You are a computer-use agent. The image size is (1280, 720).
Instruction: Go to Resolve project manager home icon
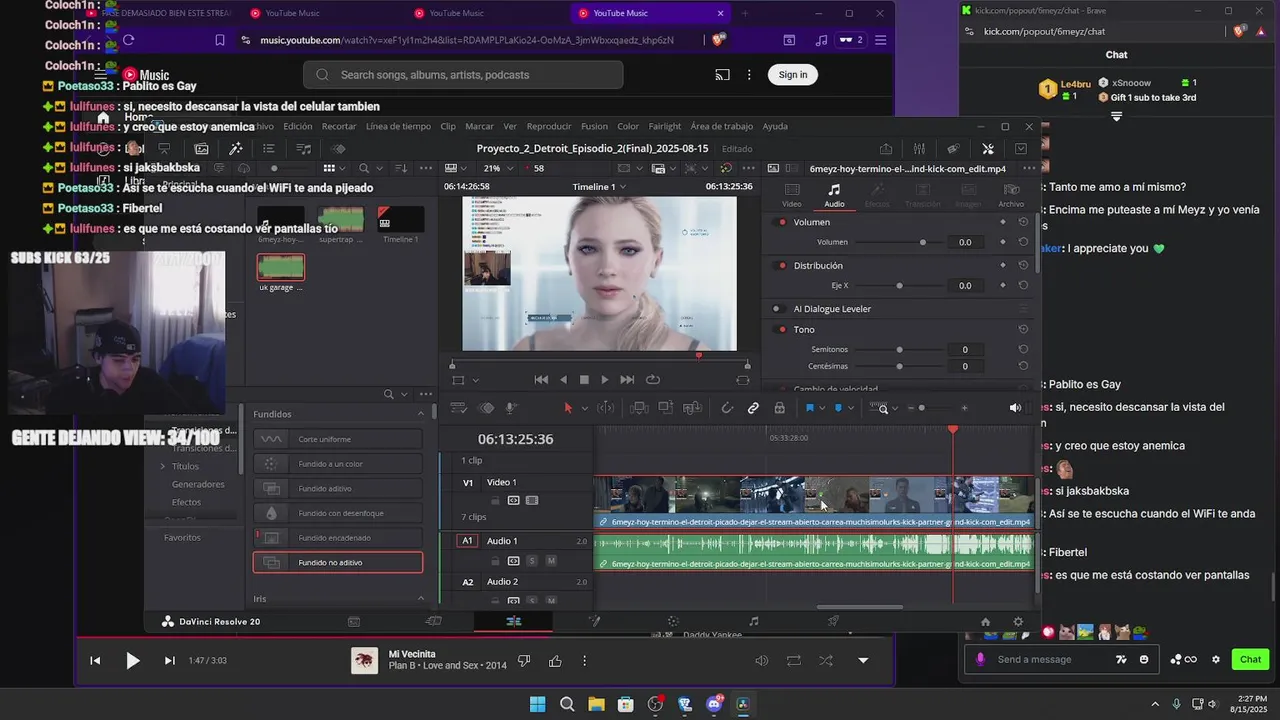click(985, 621)
